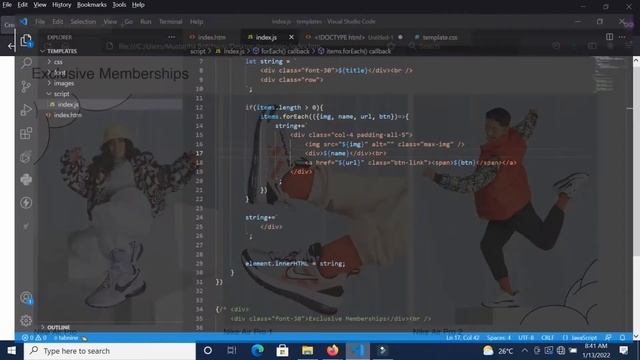Screen dimensions: 640x360
Task: Open the Explorer icon in VS Code activity bar
Action: coord(26,40)
